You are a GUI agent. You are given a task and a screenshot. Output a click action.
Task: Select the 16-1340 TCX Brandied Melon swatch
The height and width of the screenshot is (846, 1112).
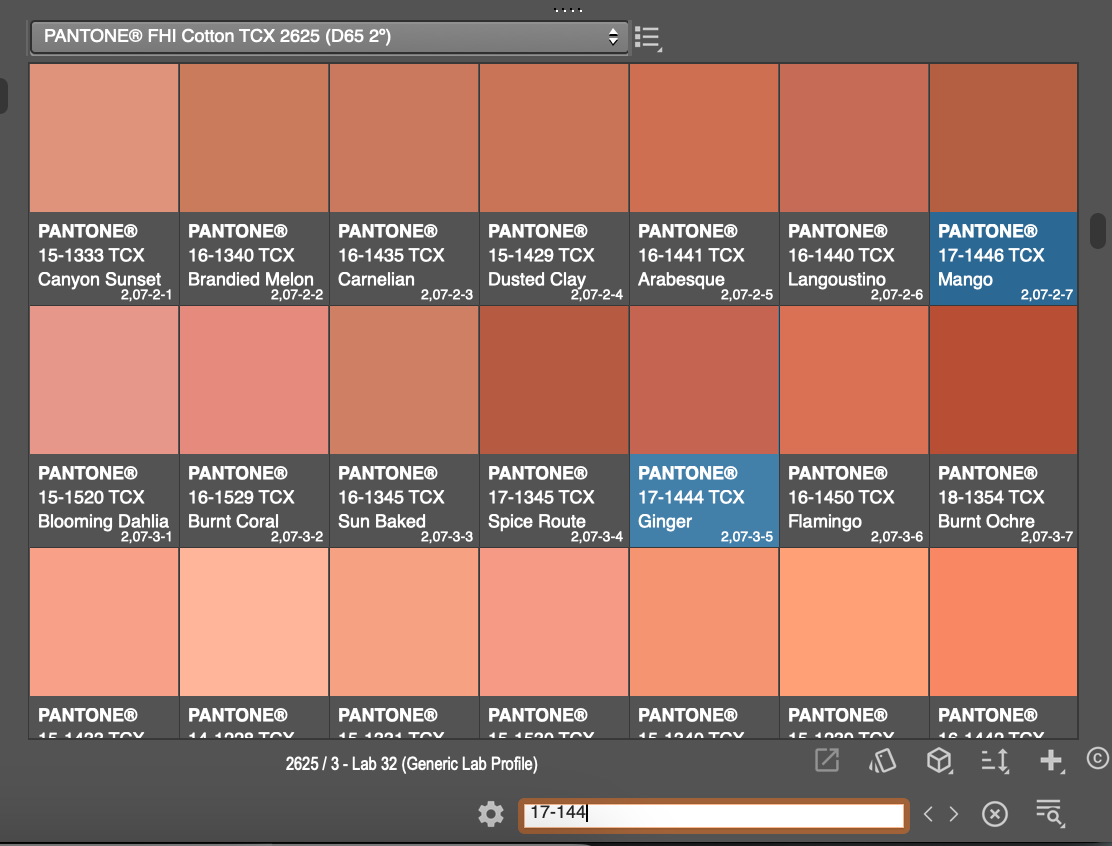coord(254,138)
